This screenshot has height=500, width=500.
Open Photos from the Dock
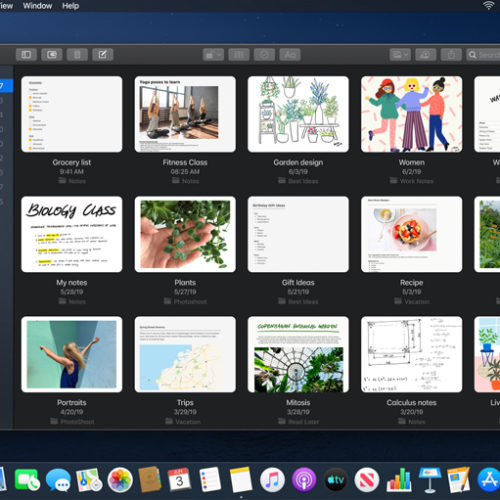(120, 480)
